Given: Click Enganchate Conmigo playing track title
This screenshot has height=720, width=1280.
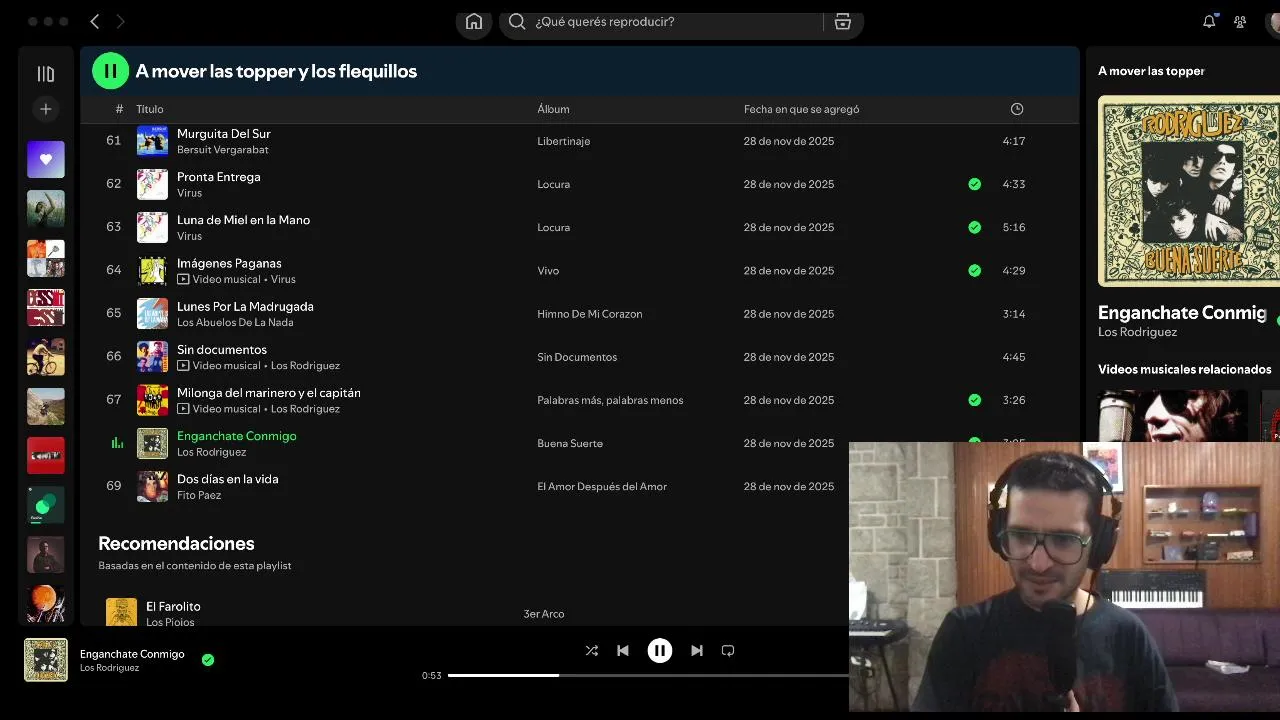Looking at the screenshot, I should point(236,436).
